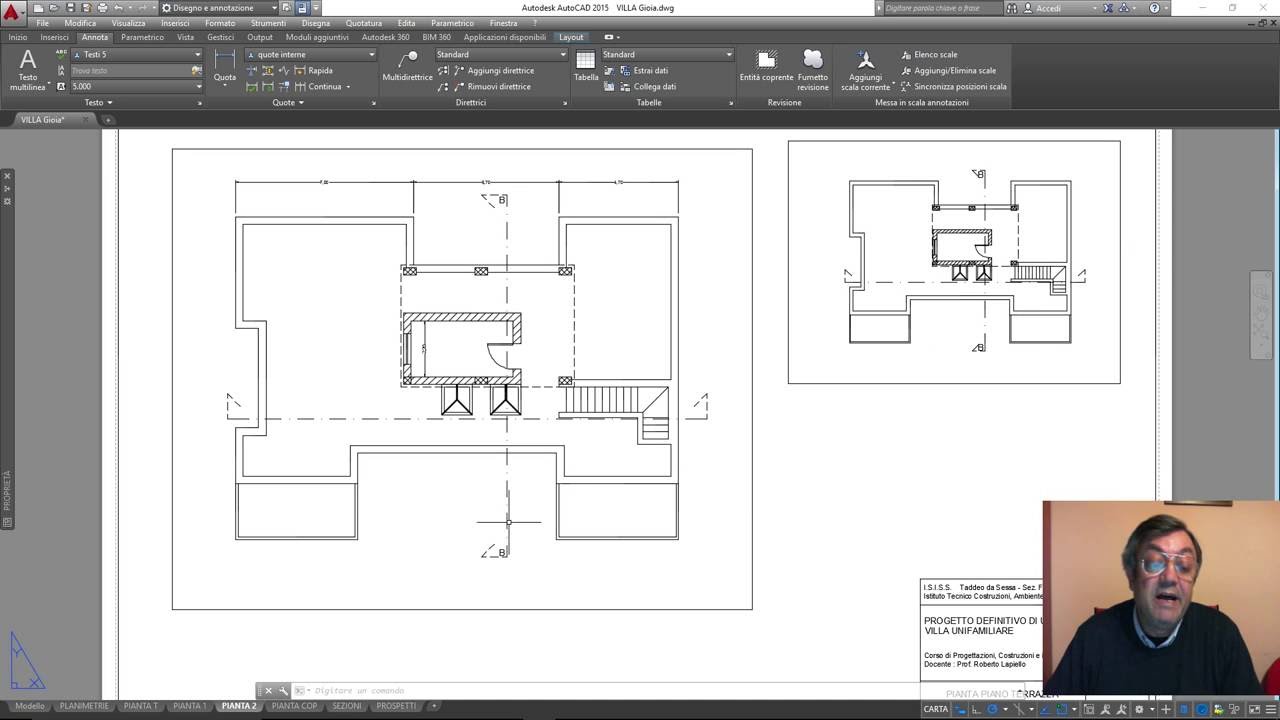Expand the Testo panel title
Viewport: 1280px width, 720px height.
coord(98,102)
